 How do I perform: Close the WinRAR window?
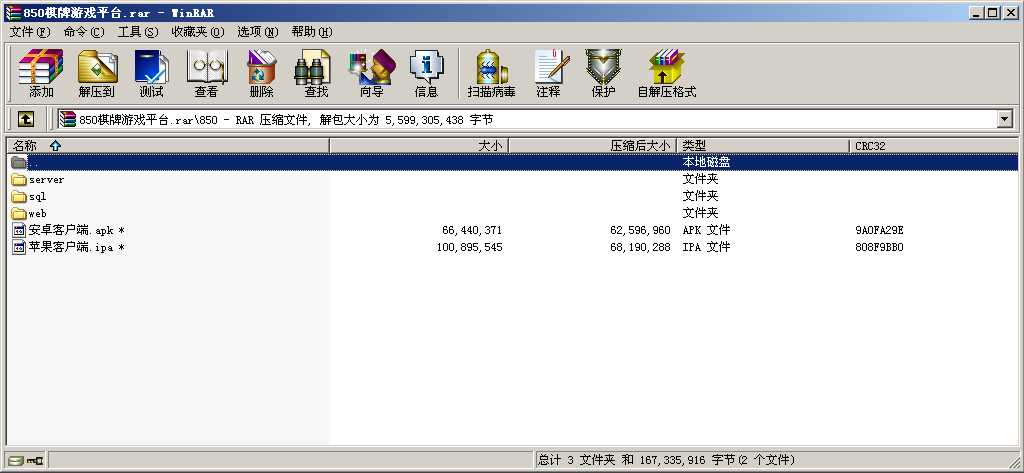1010,12
